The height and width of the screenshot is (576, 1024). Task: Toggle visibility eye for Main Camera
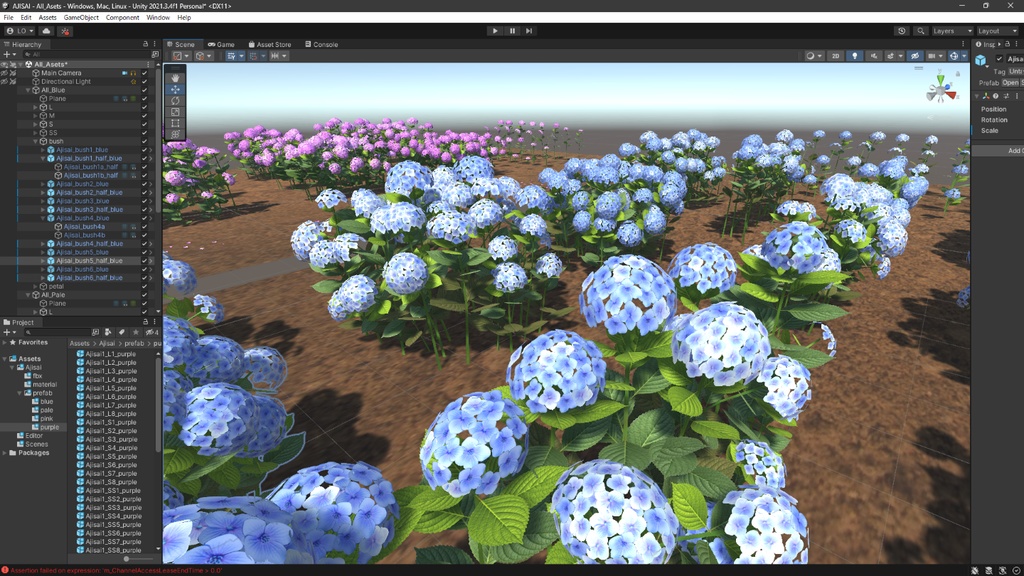point(5,73)
